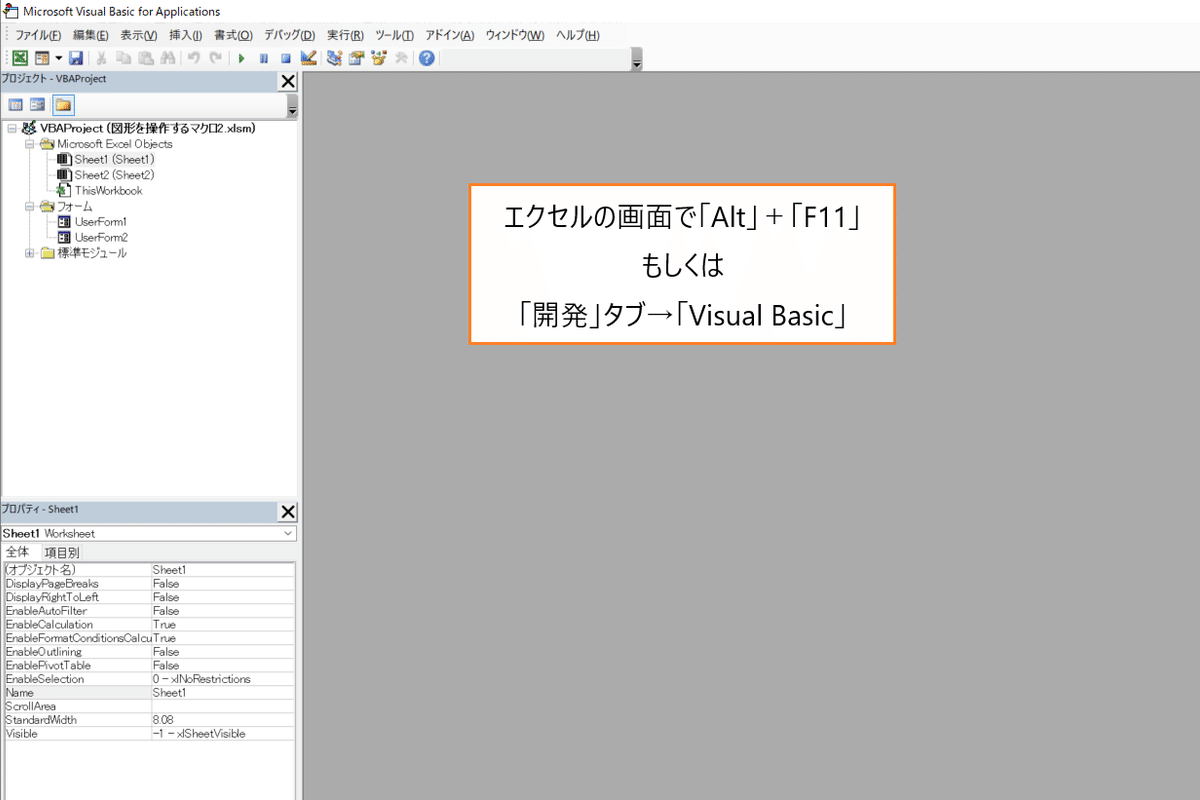This screenshot has height=800, width=1200.
Task: Select the DisplayRightToLeft property row
Action: pyautogui.click(x=149, y=597)
